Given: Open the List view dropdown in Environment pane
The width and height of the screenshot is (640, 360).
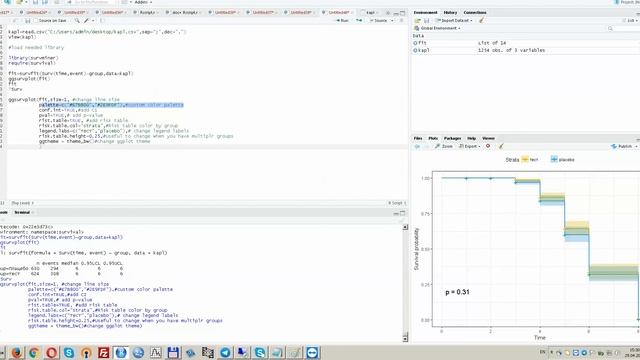Looking at the screenshot, I should pyautogui.click(x=630, y=20).
